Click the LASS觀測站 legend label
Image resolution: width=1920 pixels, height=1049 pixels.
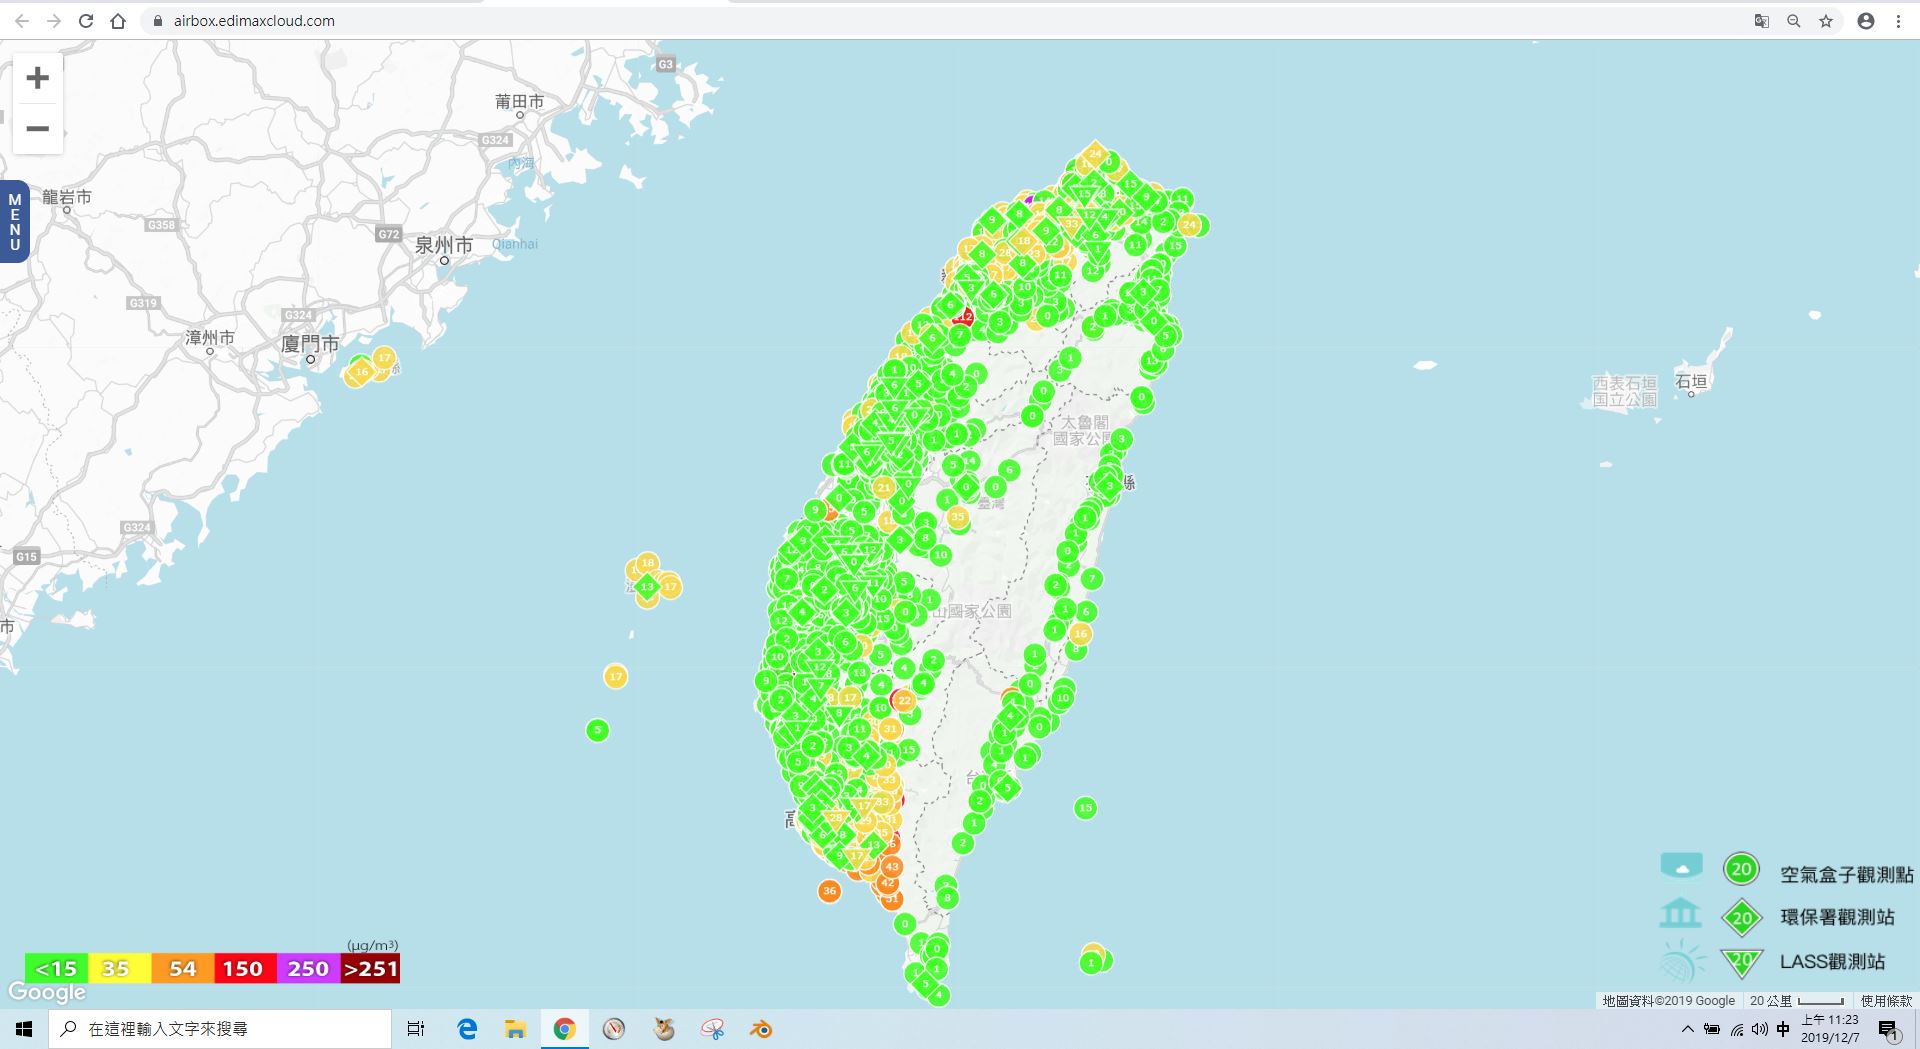(1832, 962)
